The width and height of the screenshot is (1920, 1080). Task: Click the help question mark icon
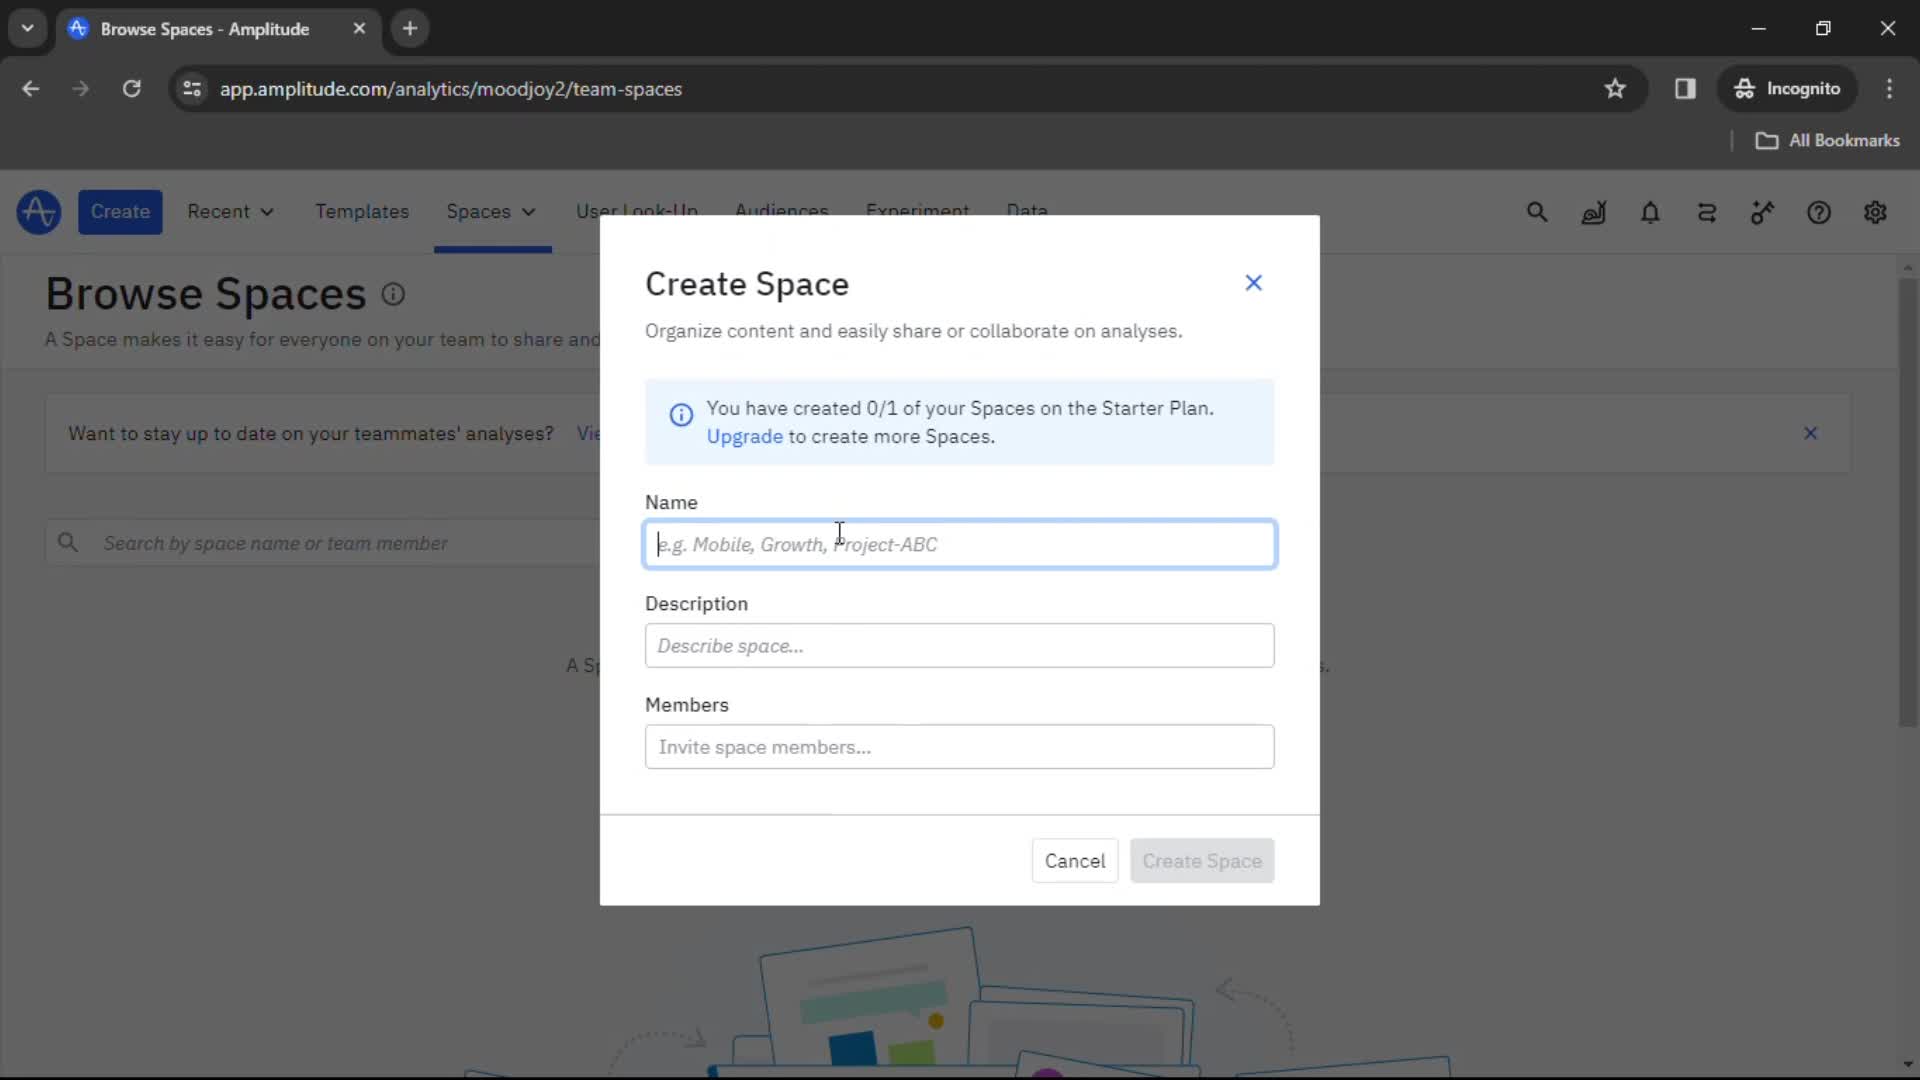point(1820,211)
